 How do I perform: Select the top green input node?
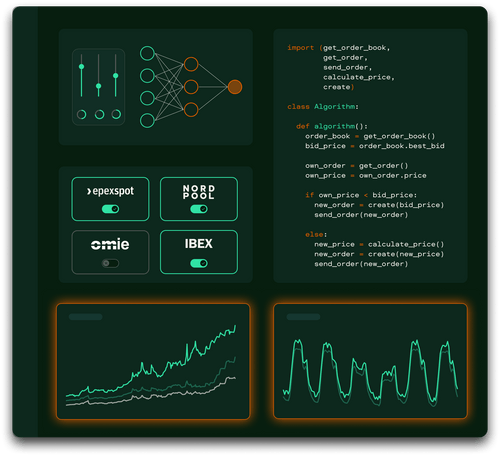pos(147,53)
